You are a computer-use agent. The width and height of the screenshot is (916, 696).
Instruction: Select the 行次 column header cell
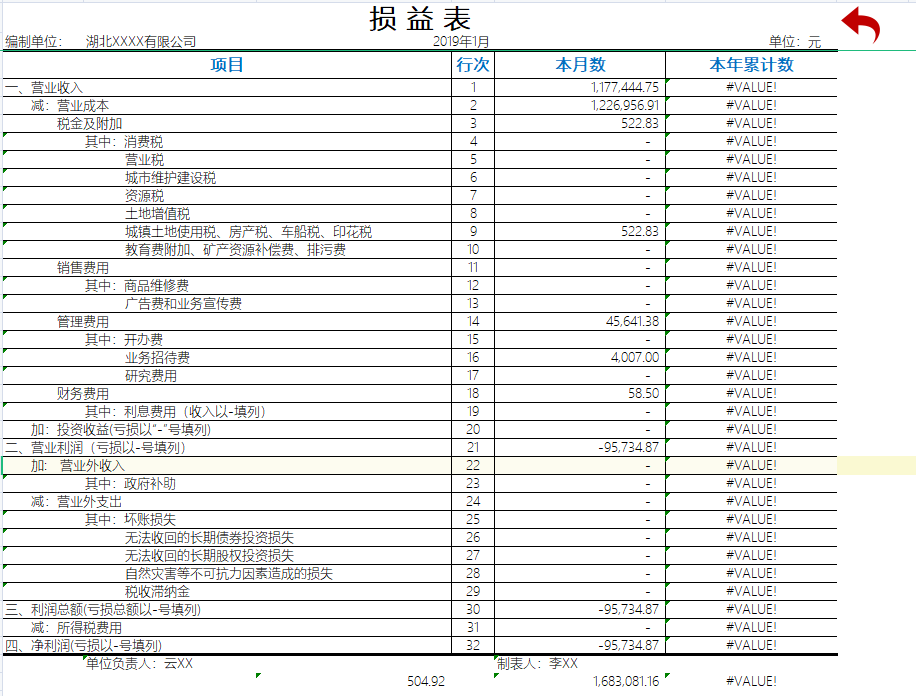click(469, 66)
